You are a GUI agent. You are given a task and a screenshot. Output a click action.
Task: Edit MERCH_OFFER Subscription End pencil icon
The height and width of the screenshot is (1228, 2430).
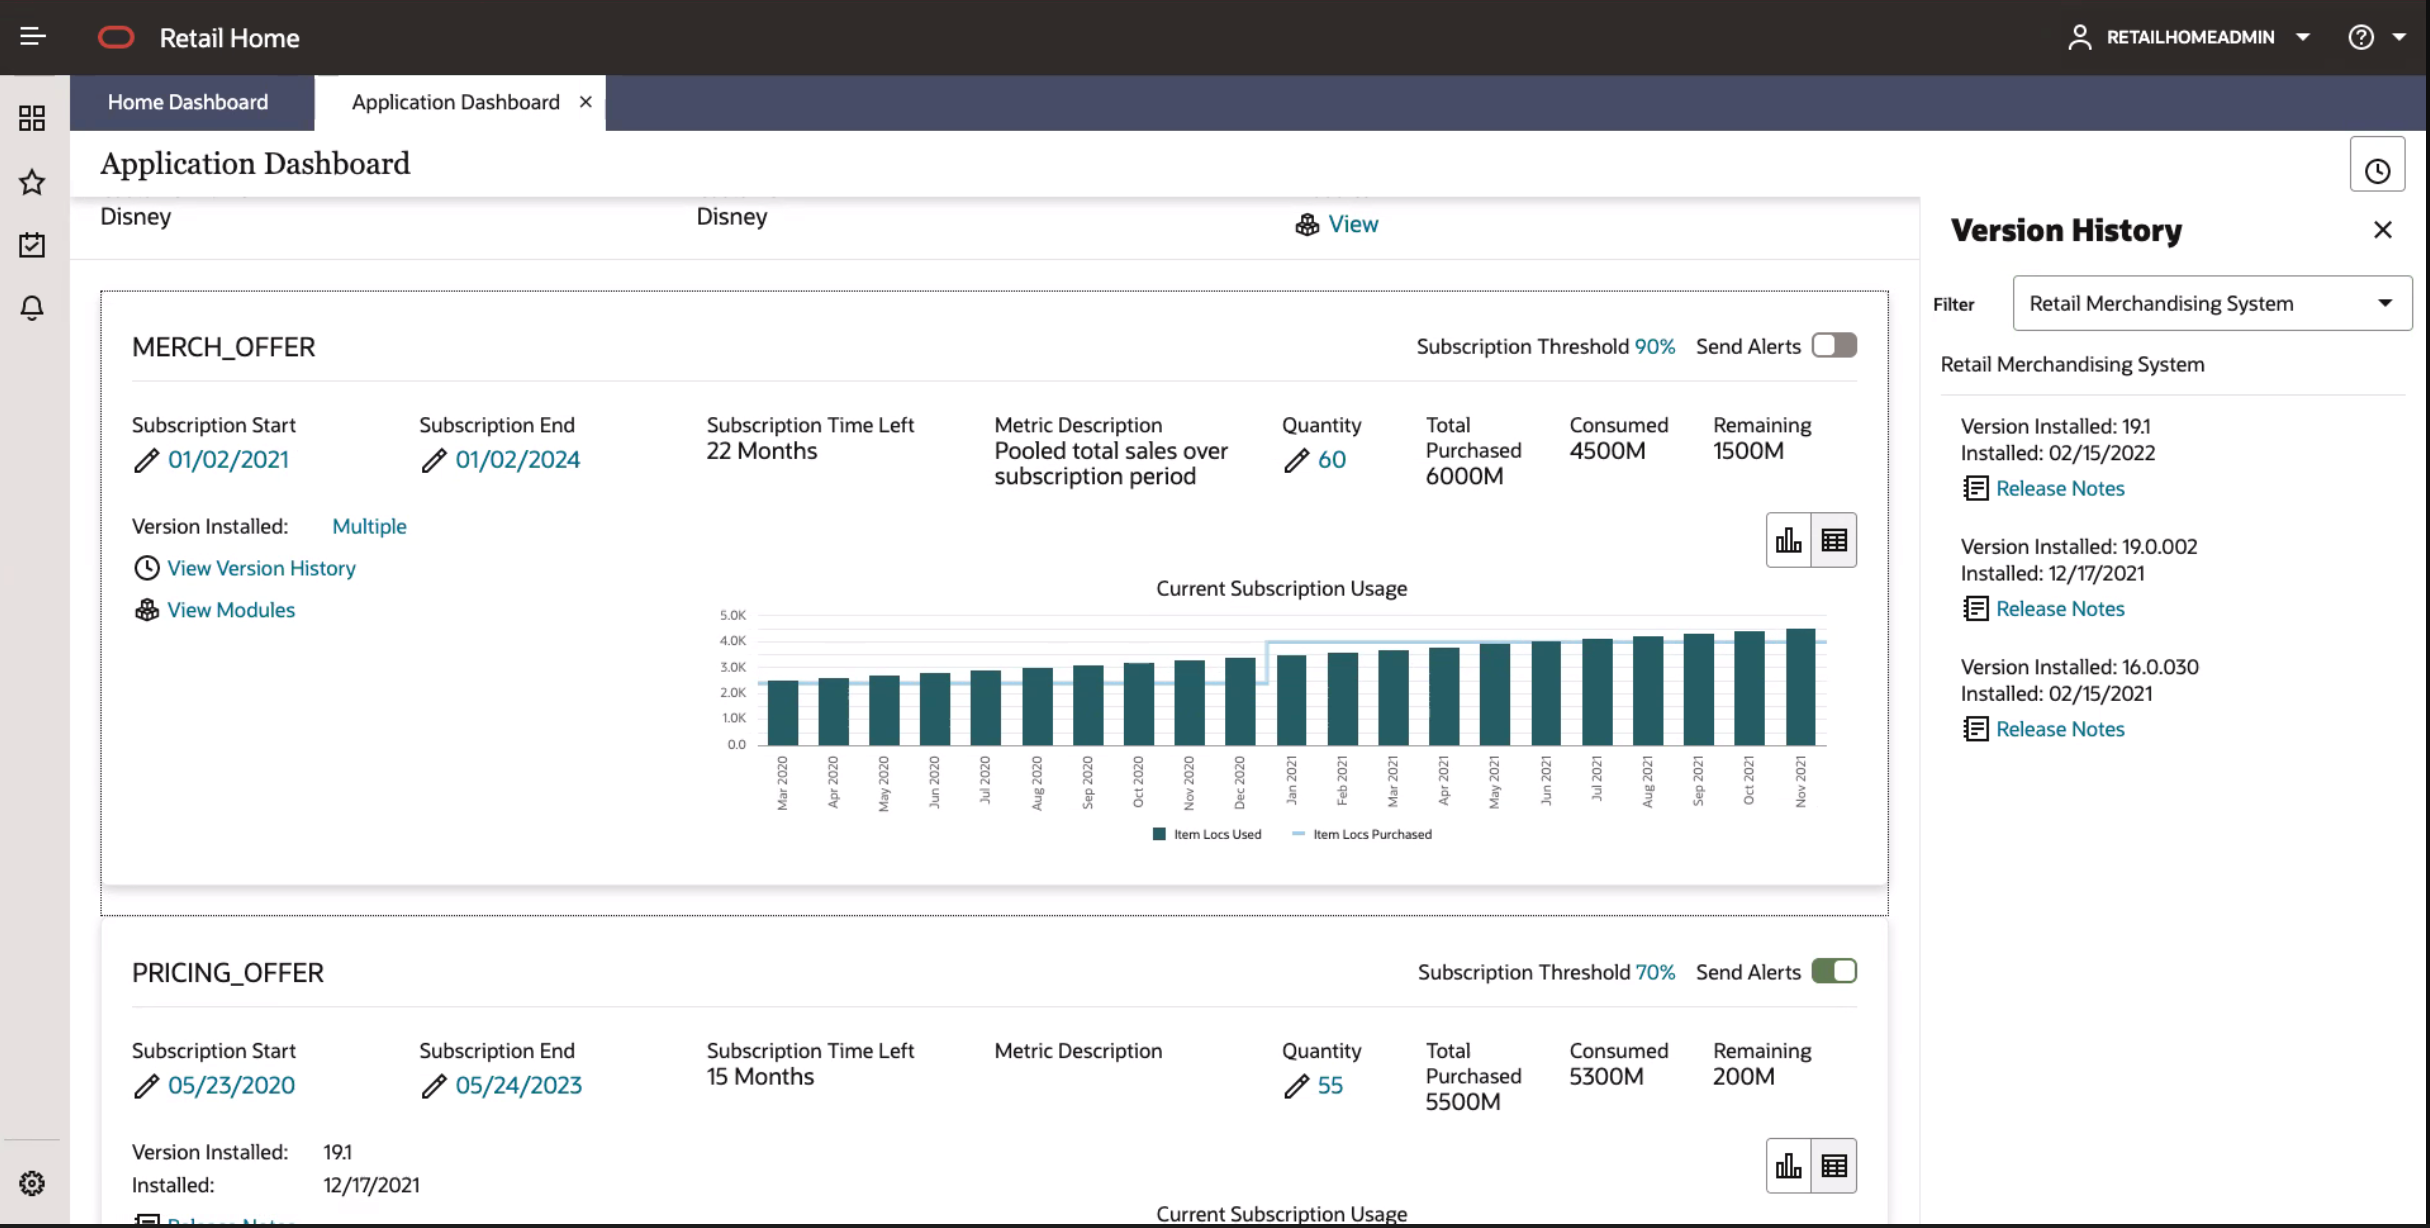click(434, 460)
